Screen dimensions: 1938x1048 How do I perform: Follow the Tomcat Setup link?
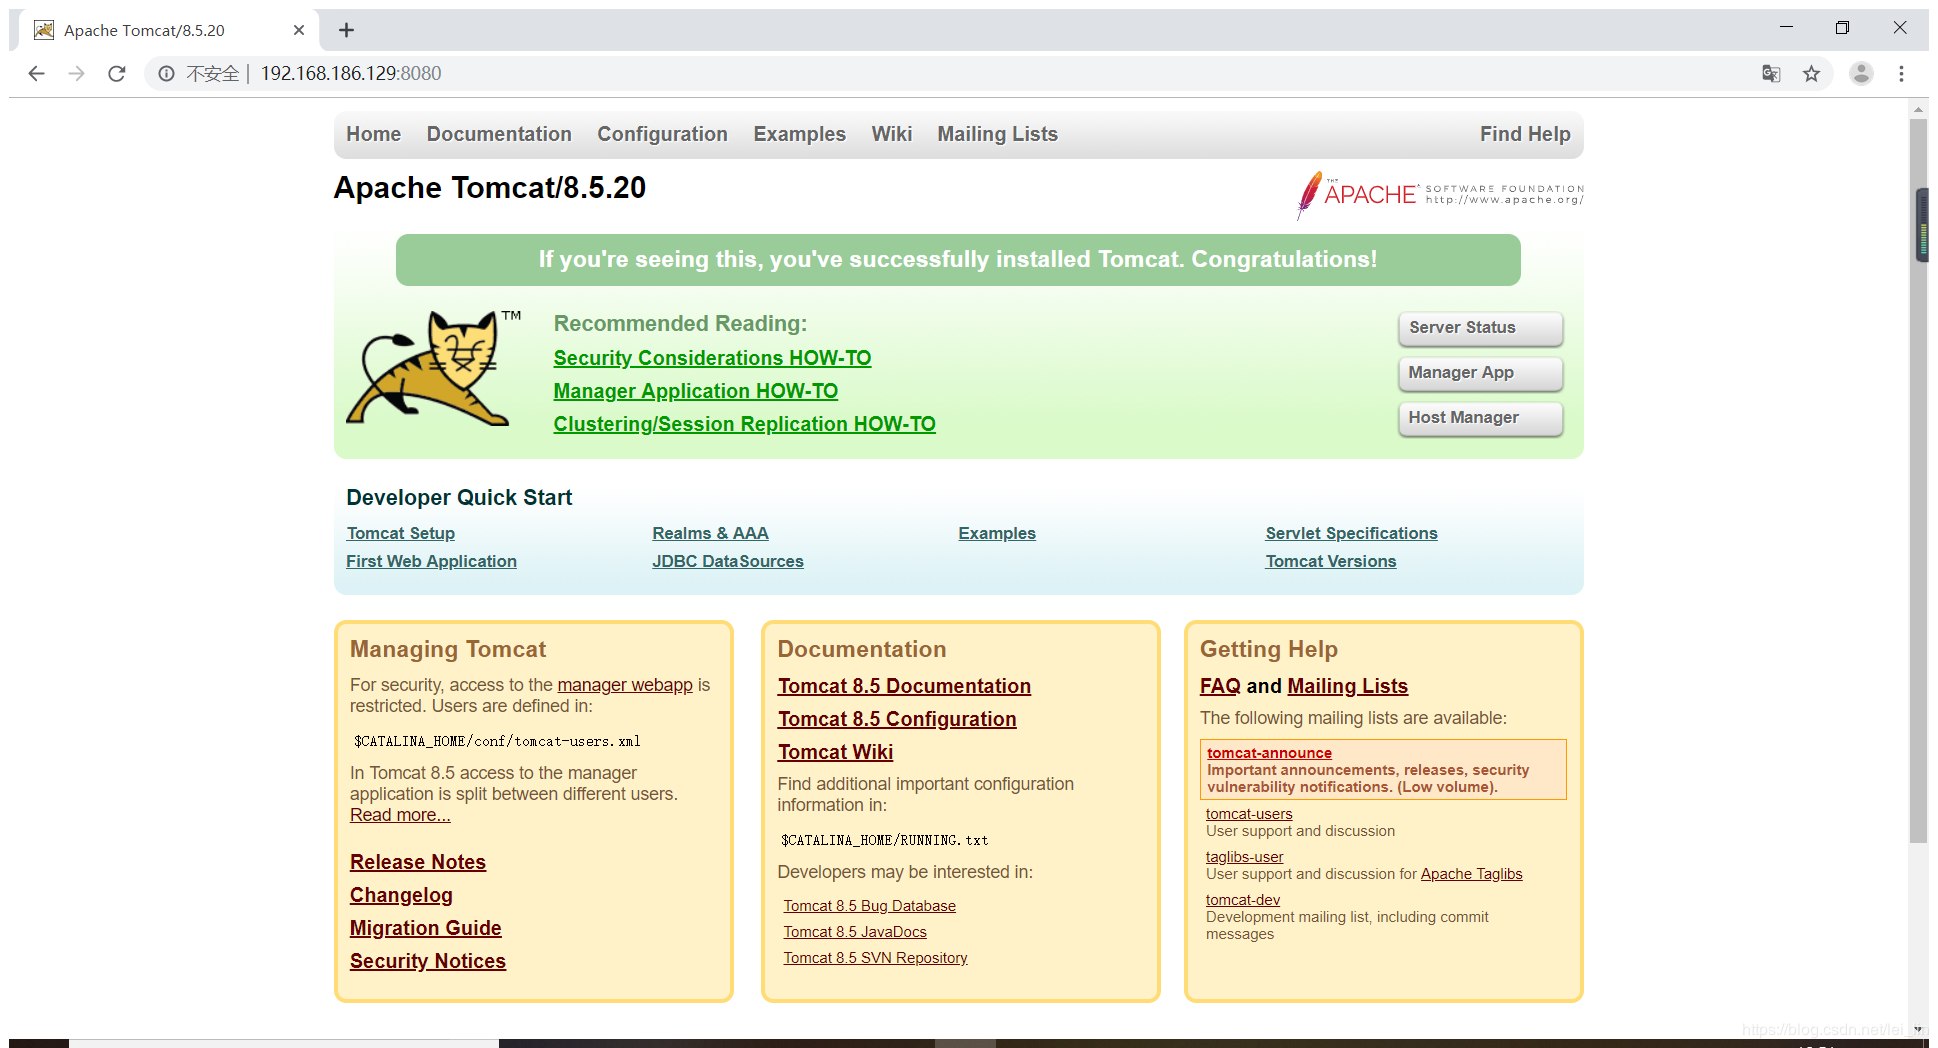coord(400,533)
